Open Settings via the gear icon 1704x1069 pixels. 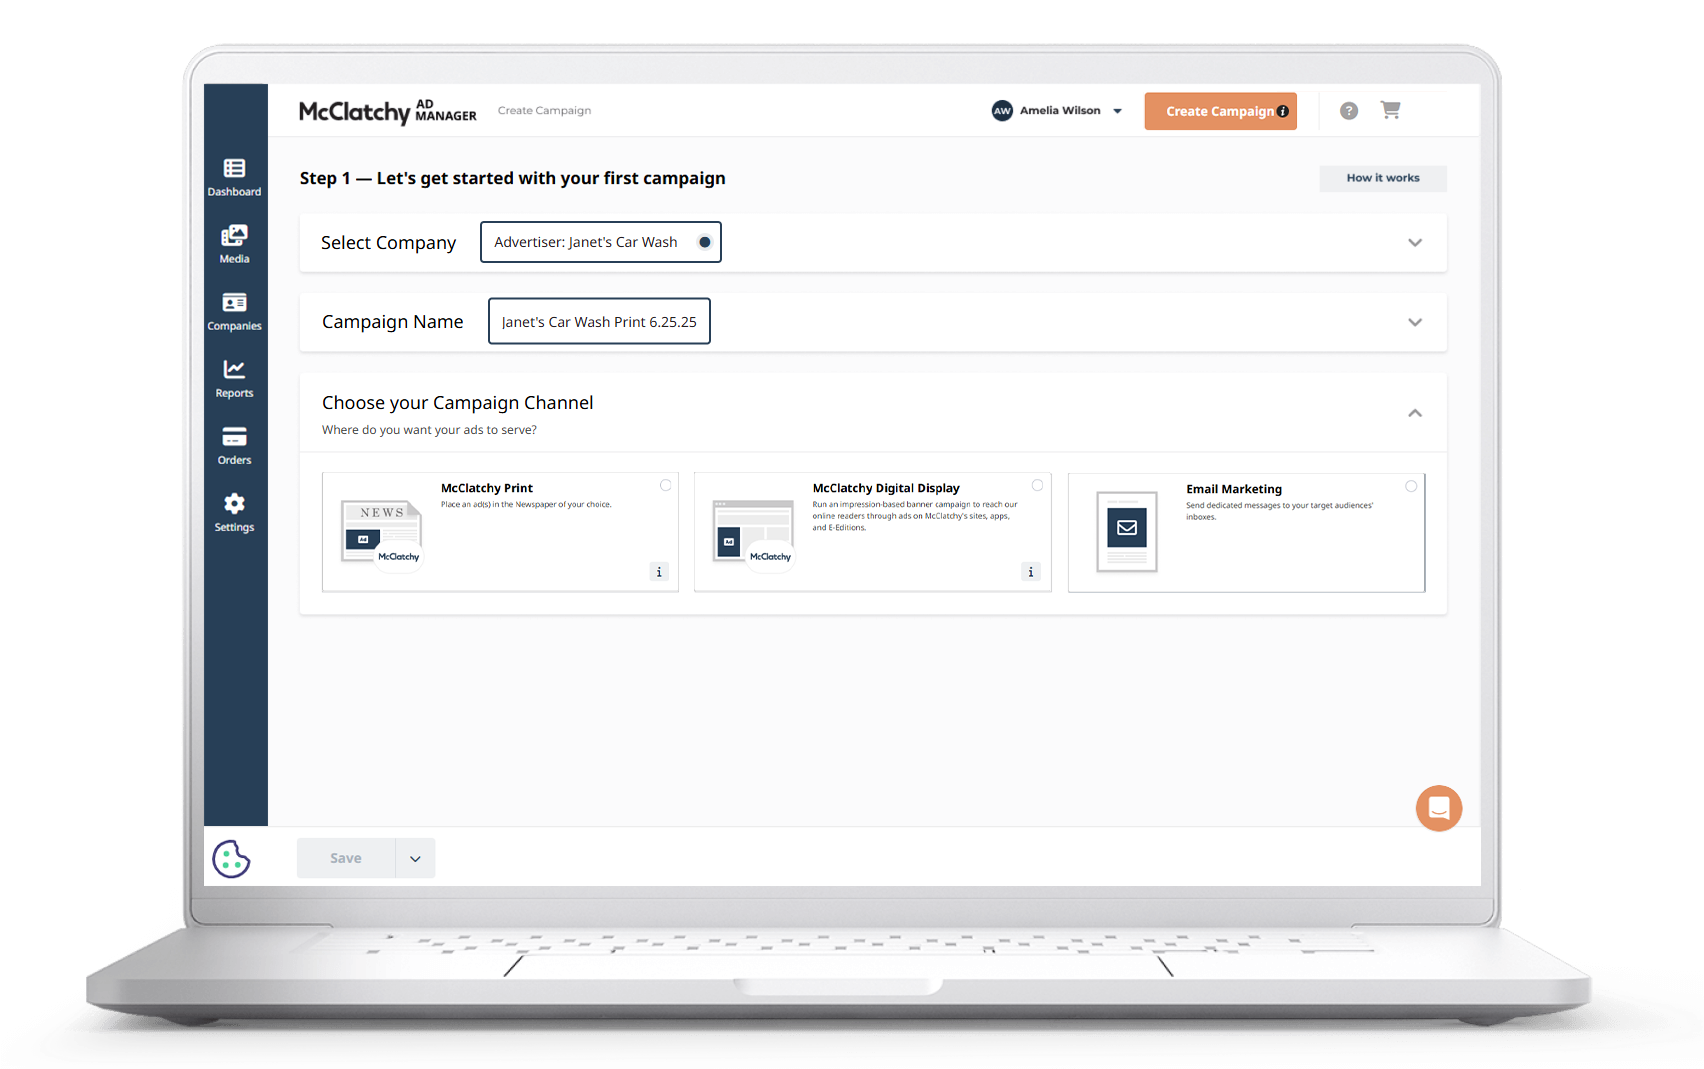[x=234, y=512]
